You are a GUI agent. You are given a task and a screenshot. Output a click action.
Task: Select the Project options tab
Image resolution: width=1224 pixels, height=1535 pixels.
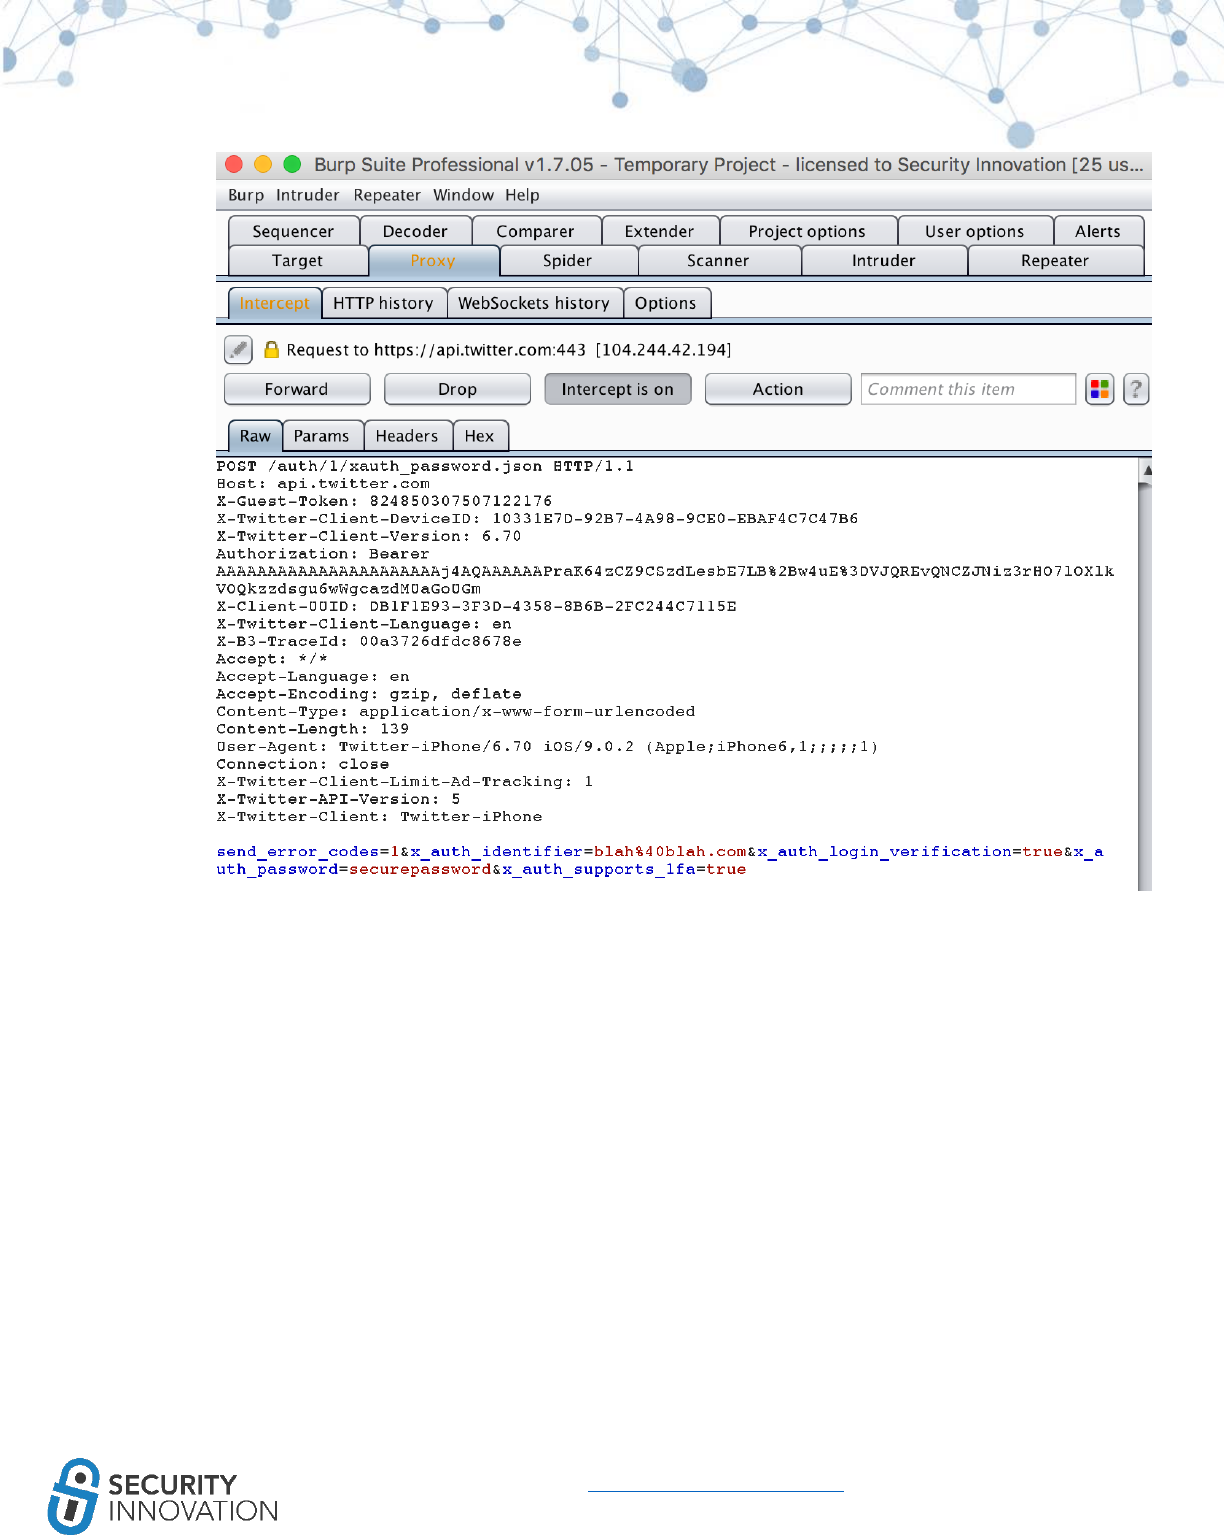click(808, 231)
